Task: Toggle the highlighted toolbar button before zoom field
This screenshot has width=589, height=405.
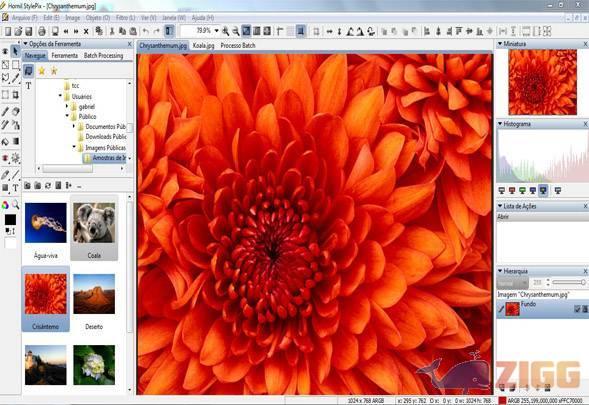Action: [169, 31]
